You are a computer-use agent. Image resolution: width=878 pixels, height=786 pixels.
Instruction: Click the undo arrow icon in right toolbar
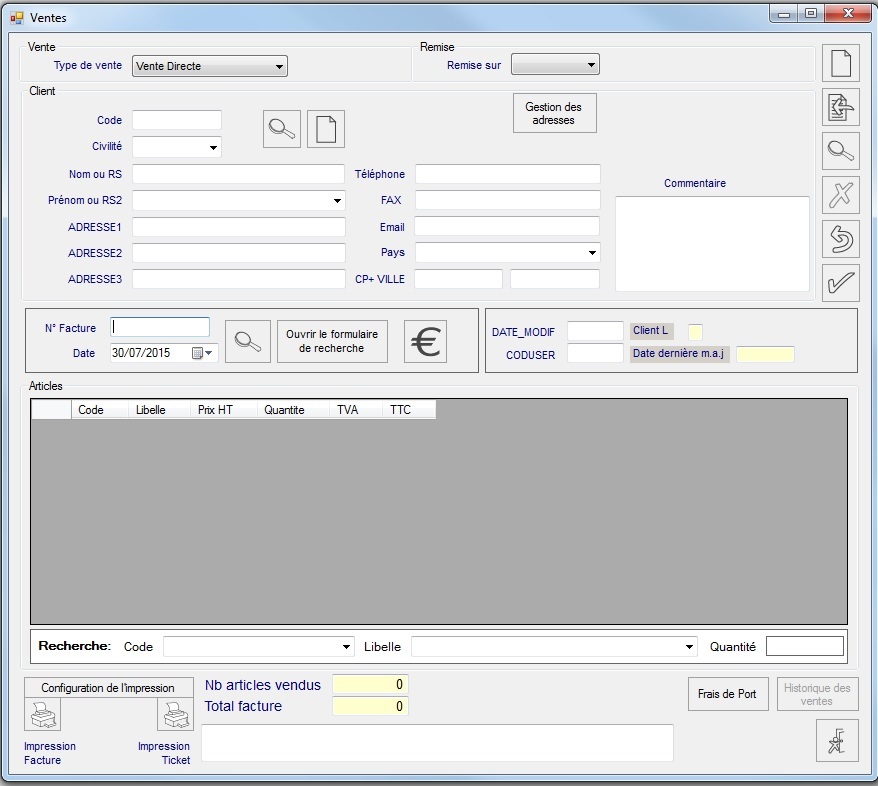click(840, 239)
